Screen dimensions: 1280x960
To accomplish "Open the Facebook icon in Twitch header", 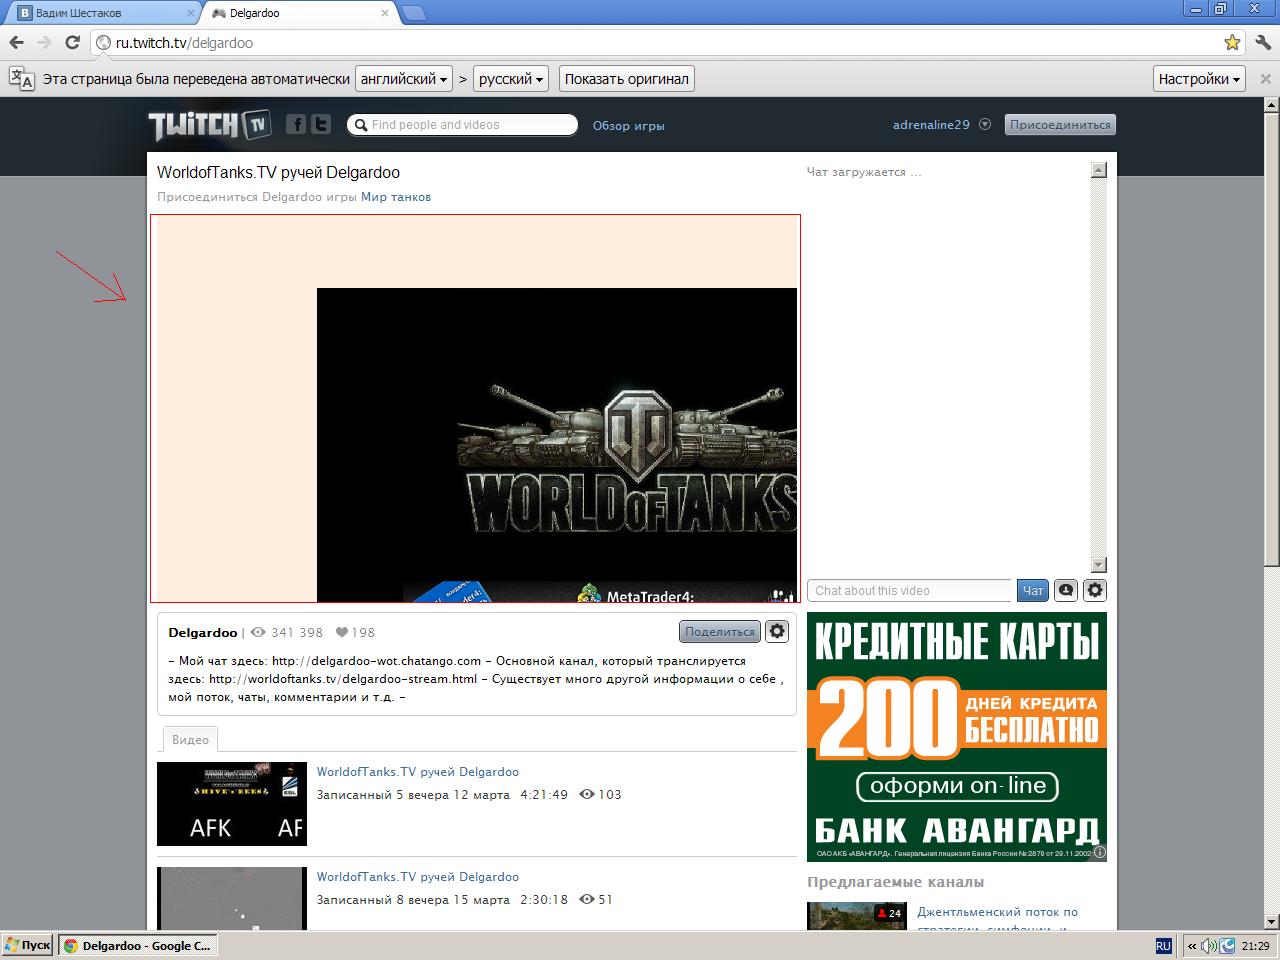I will [296, 124].
